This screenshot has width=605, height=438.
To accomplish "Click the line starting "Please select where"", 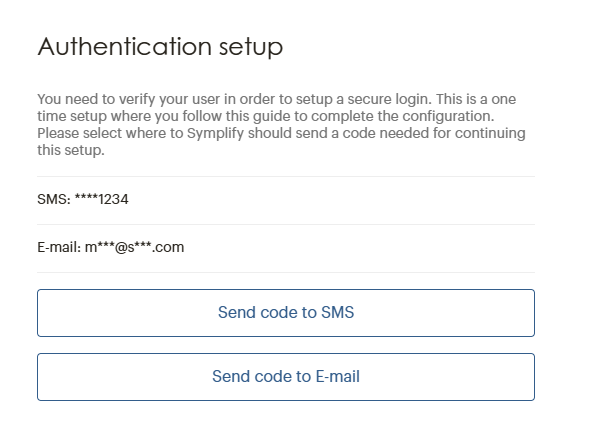I will 280,133.
